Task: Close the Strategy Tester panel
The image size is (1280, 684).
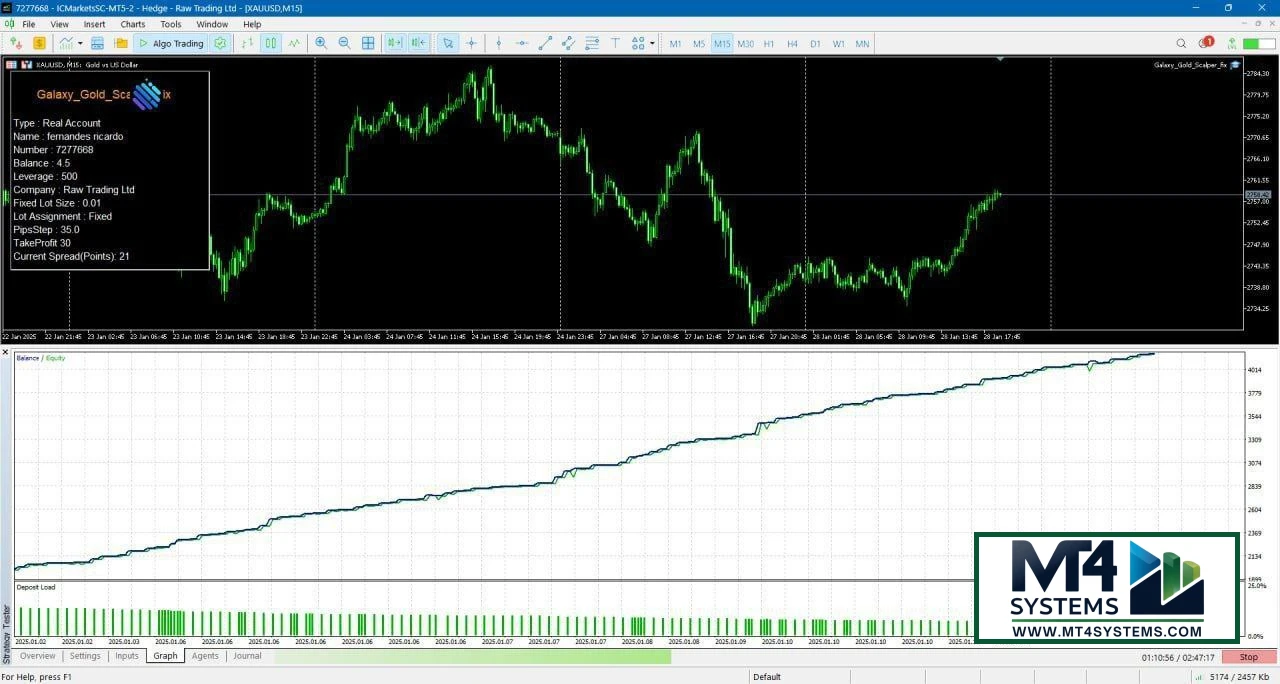Action: [x=5, y=352]
